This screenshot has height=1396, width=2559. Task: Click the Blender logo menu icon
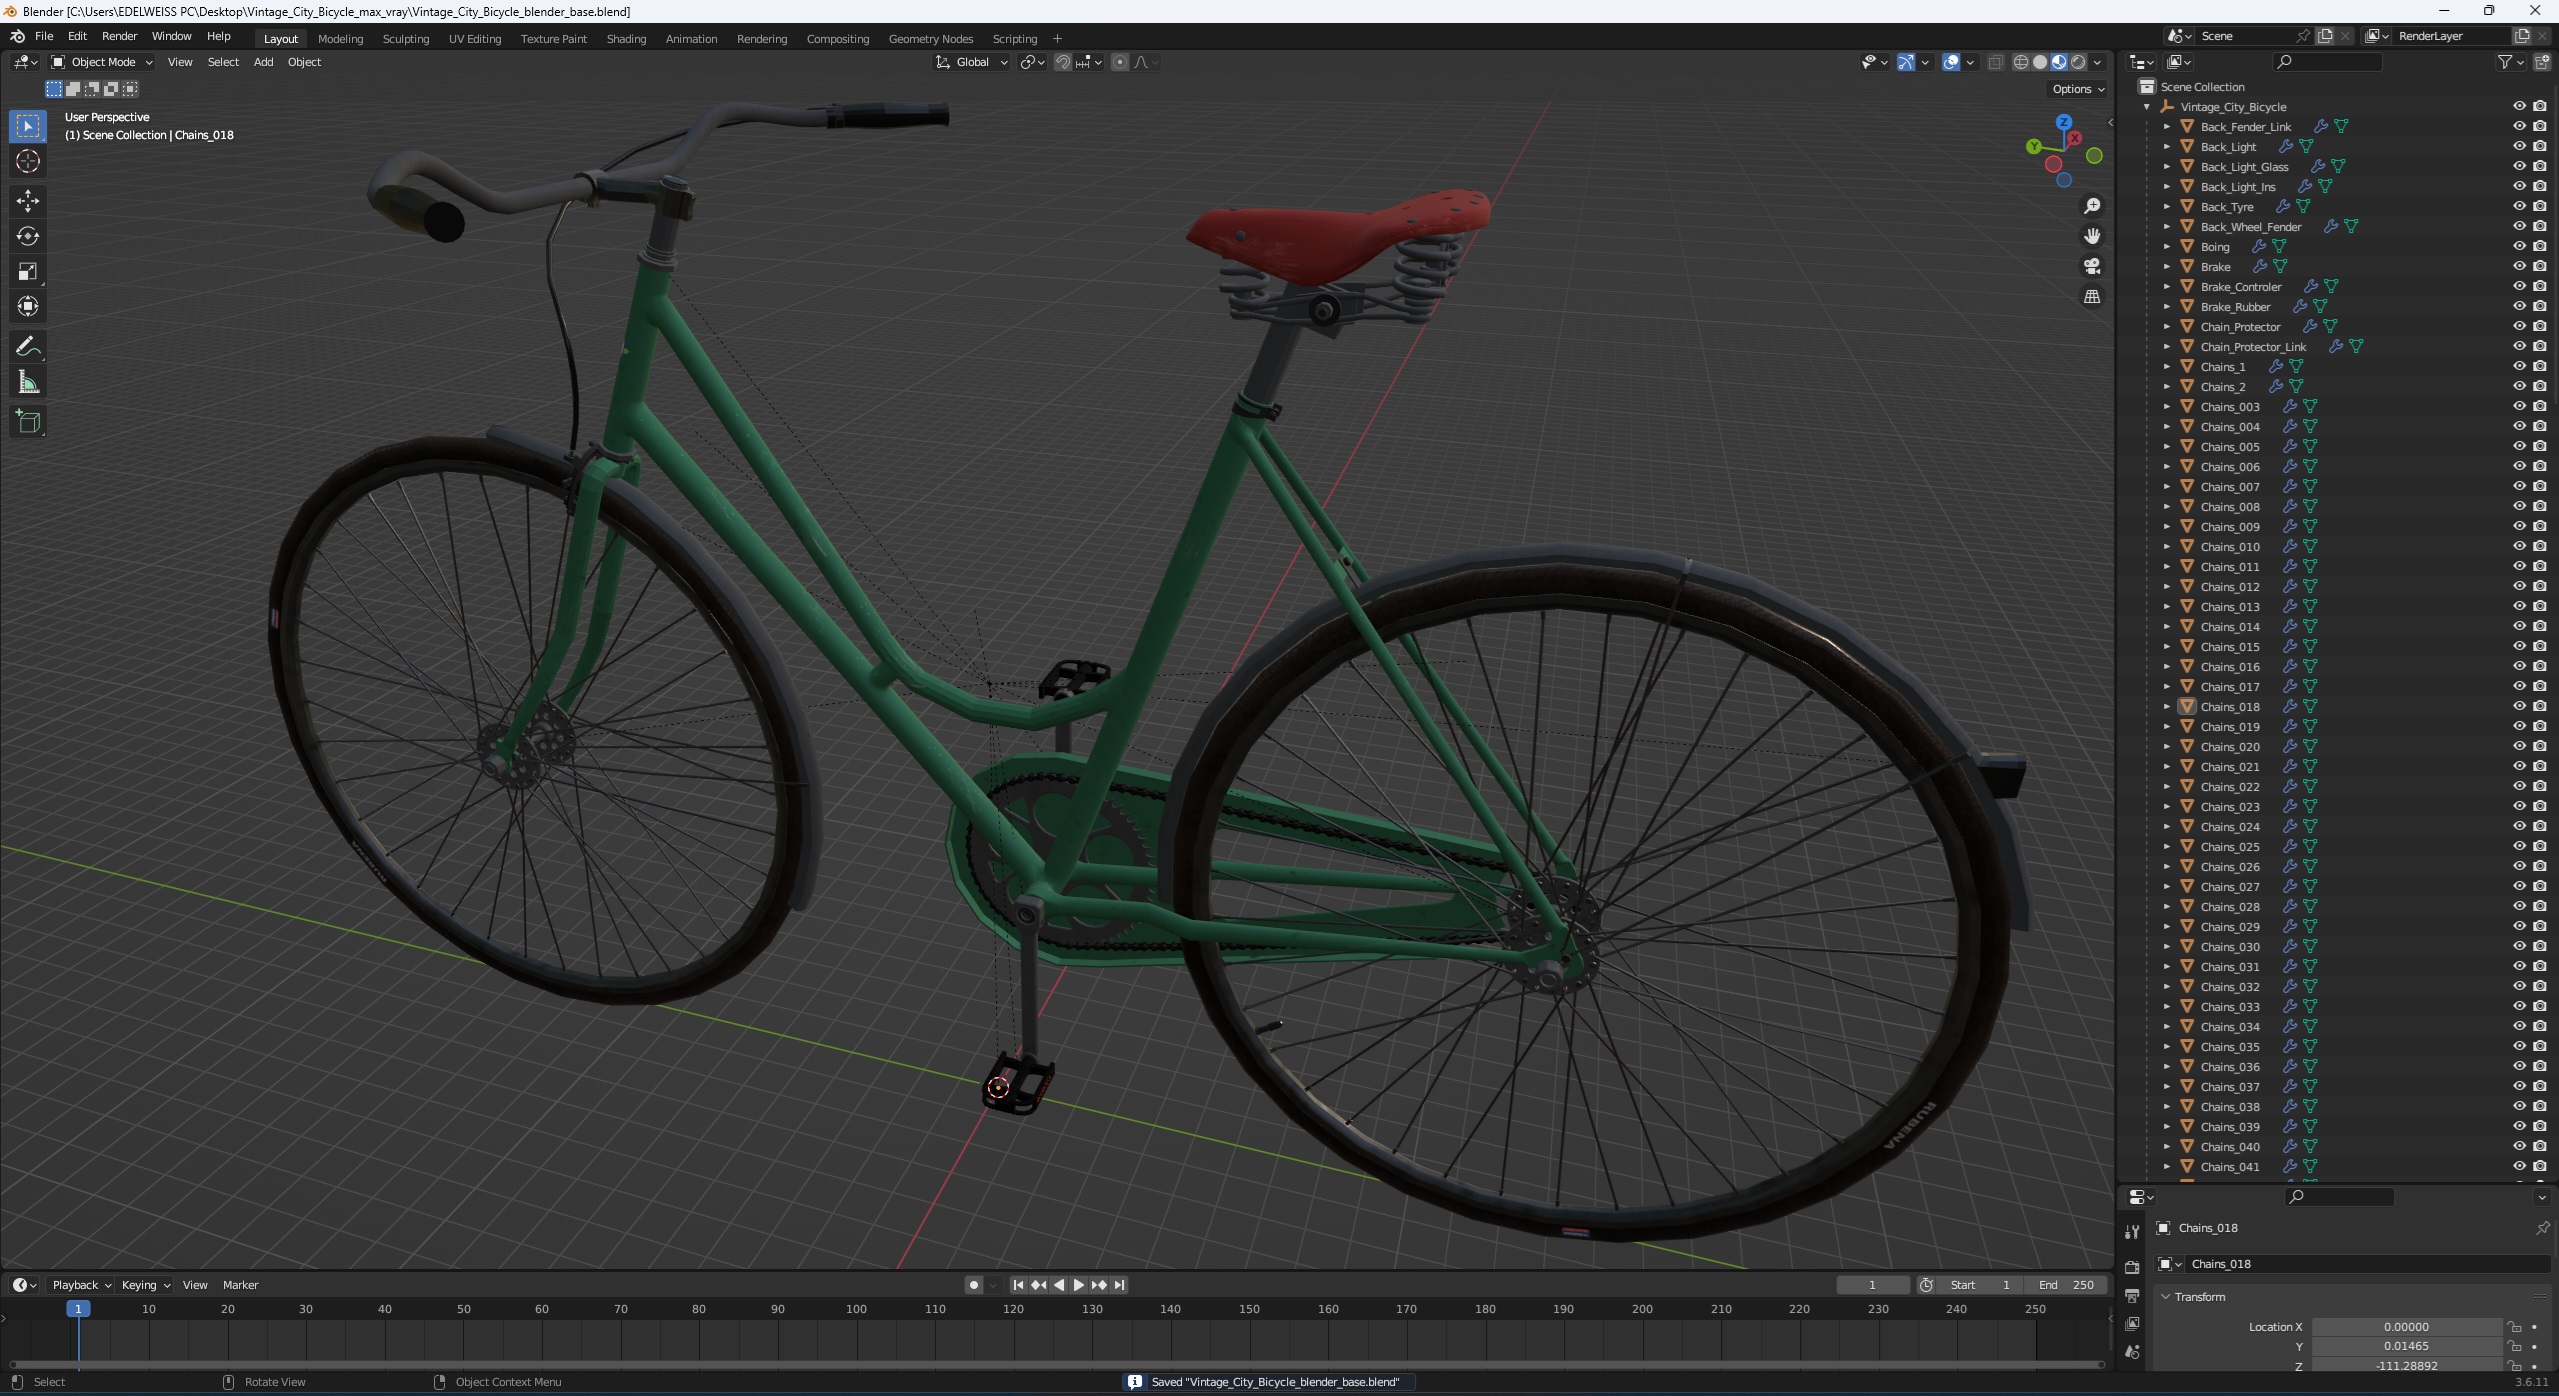[x=17, y=36]
